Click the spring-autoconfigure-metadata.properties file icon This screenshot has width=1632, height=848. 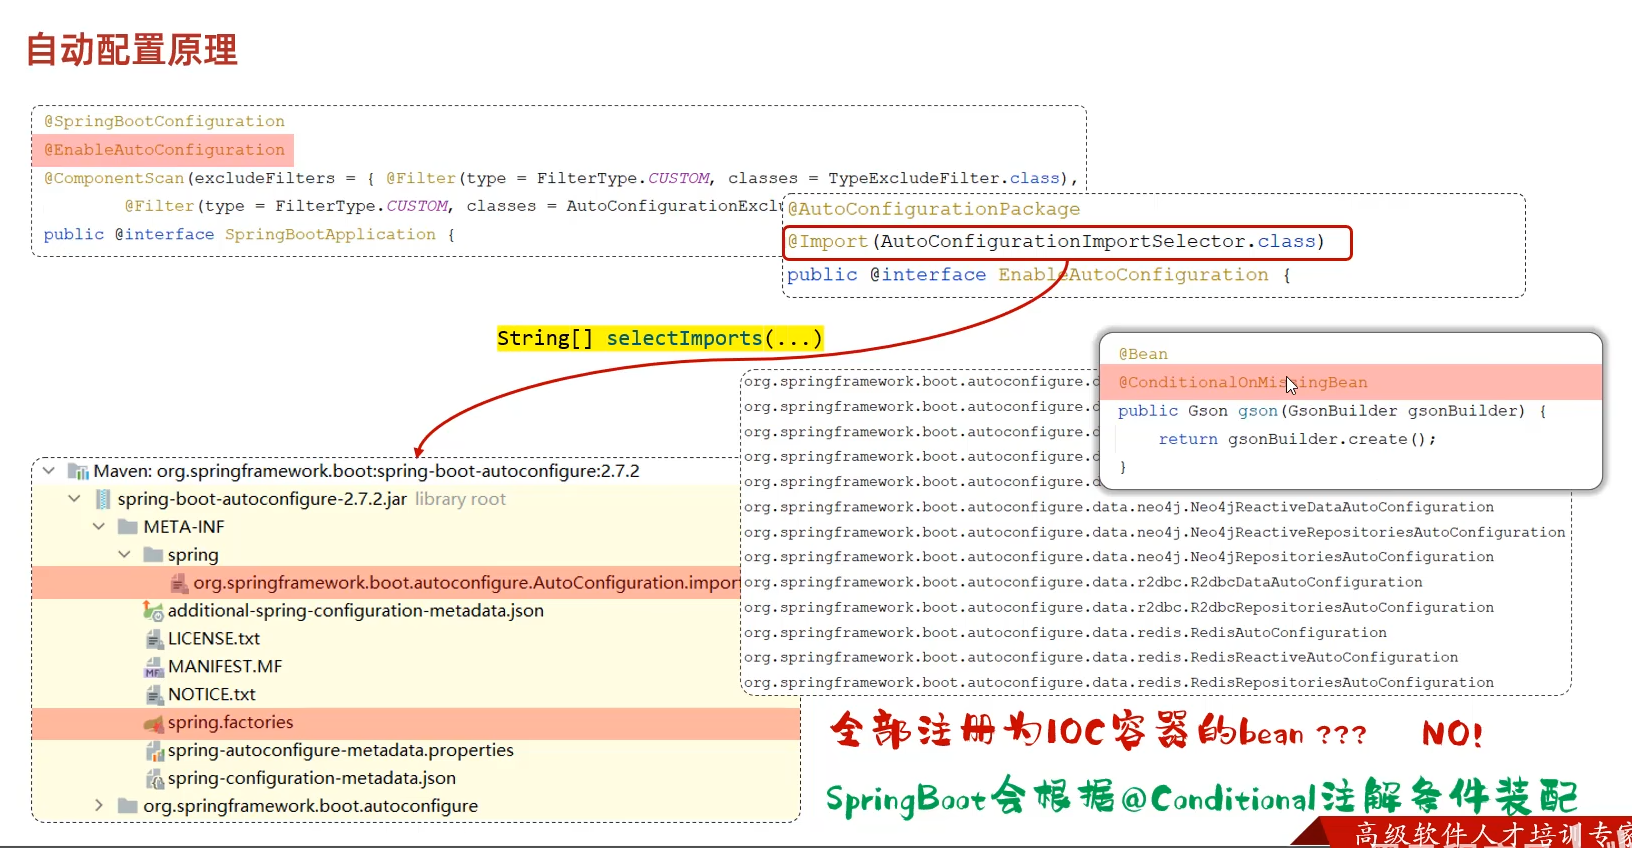click(x=154, y=751)
